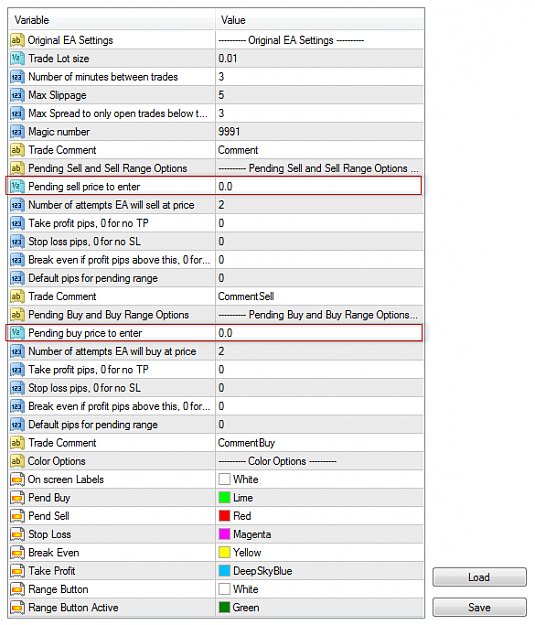Edit the Pending buy price value 0.0

click(319, 333)
